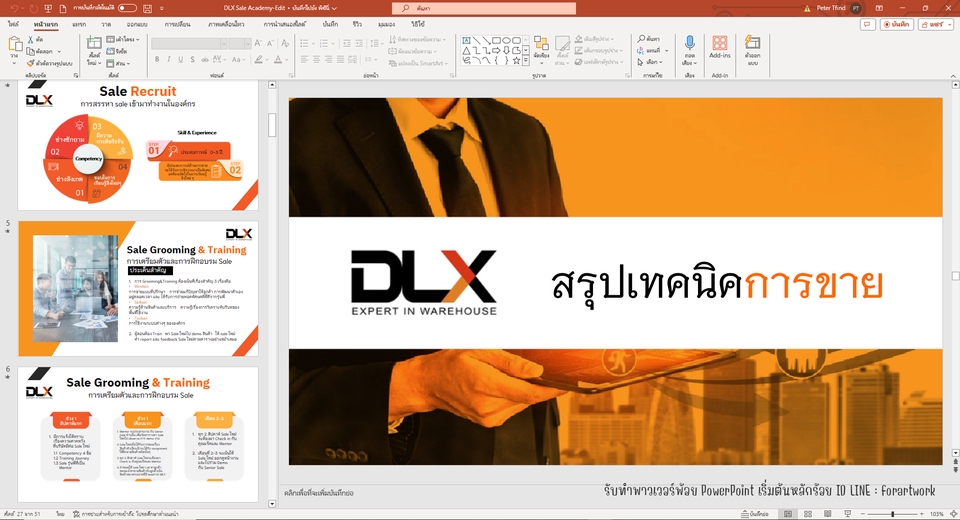Click the New file icon in quick access toolbar
Viewport: 960px width, 520px height.
tap(62, 8)
